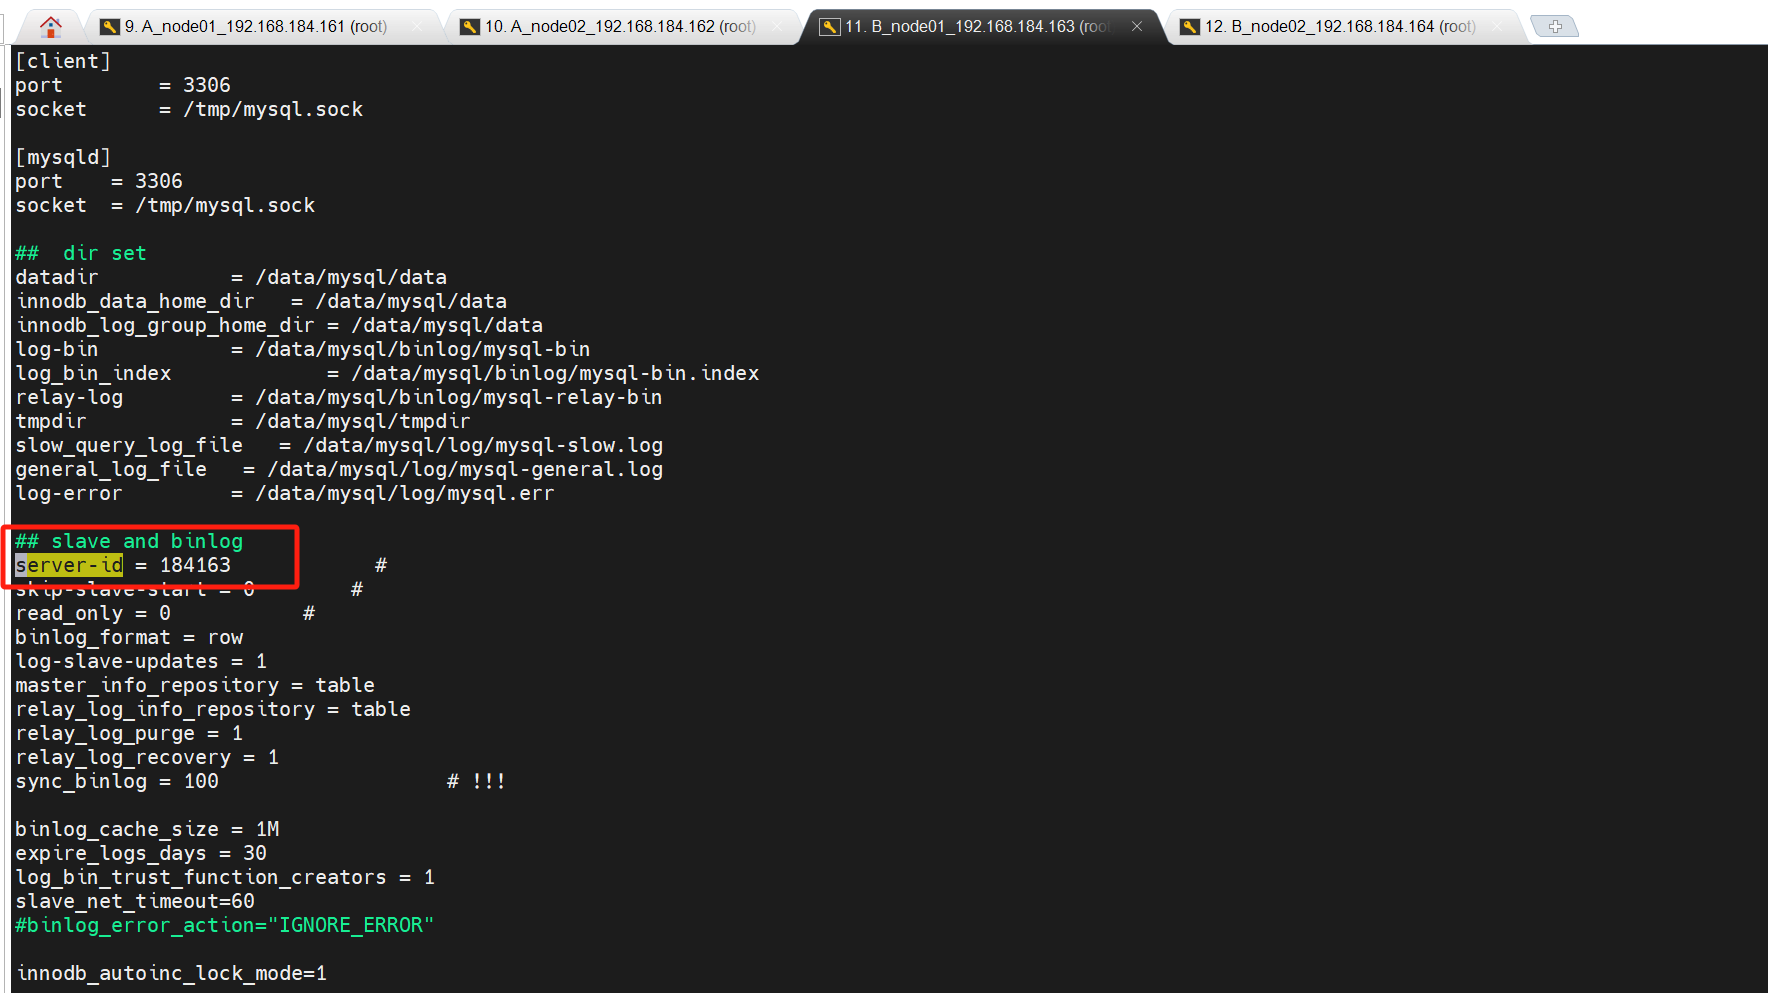Image resolution: width=1768 pixels, height=993 pixels.
Task: Click the '[client]' section header
Action: [63, 61]
